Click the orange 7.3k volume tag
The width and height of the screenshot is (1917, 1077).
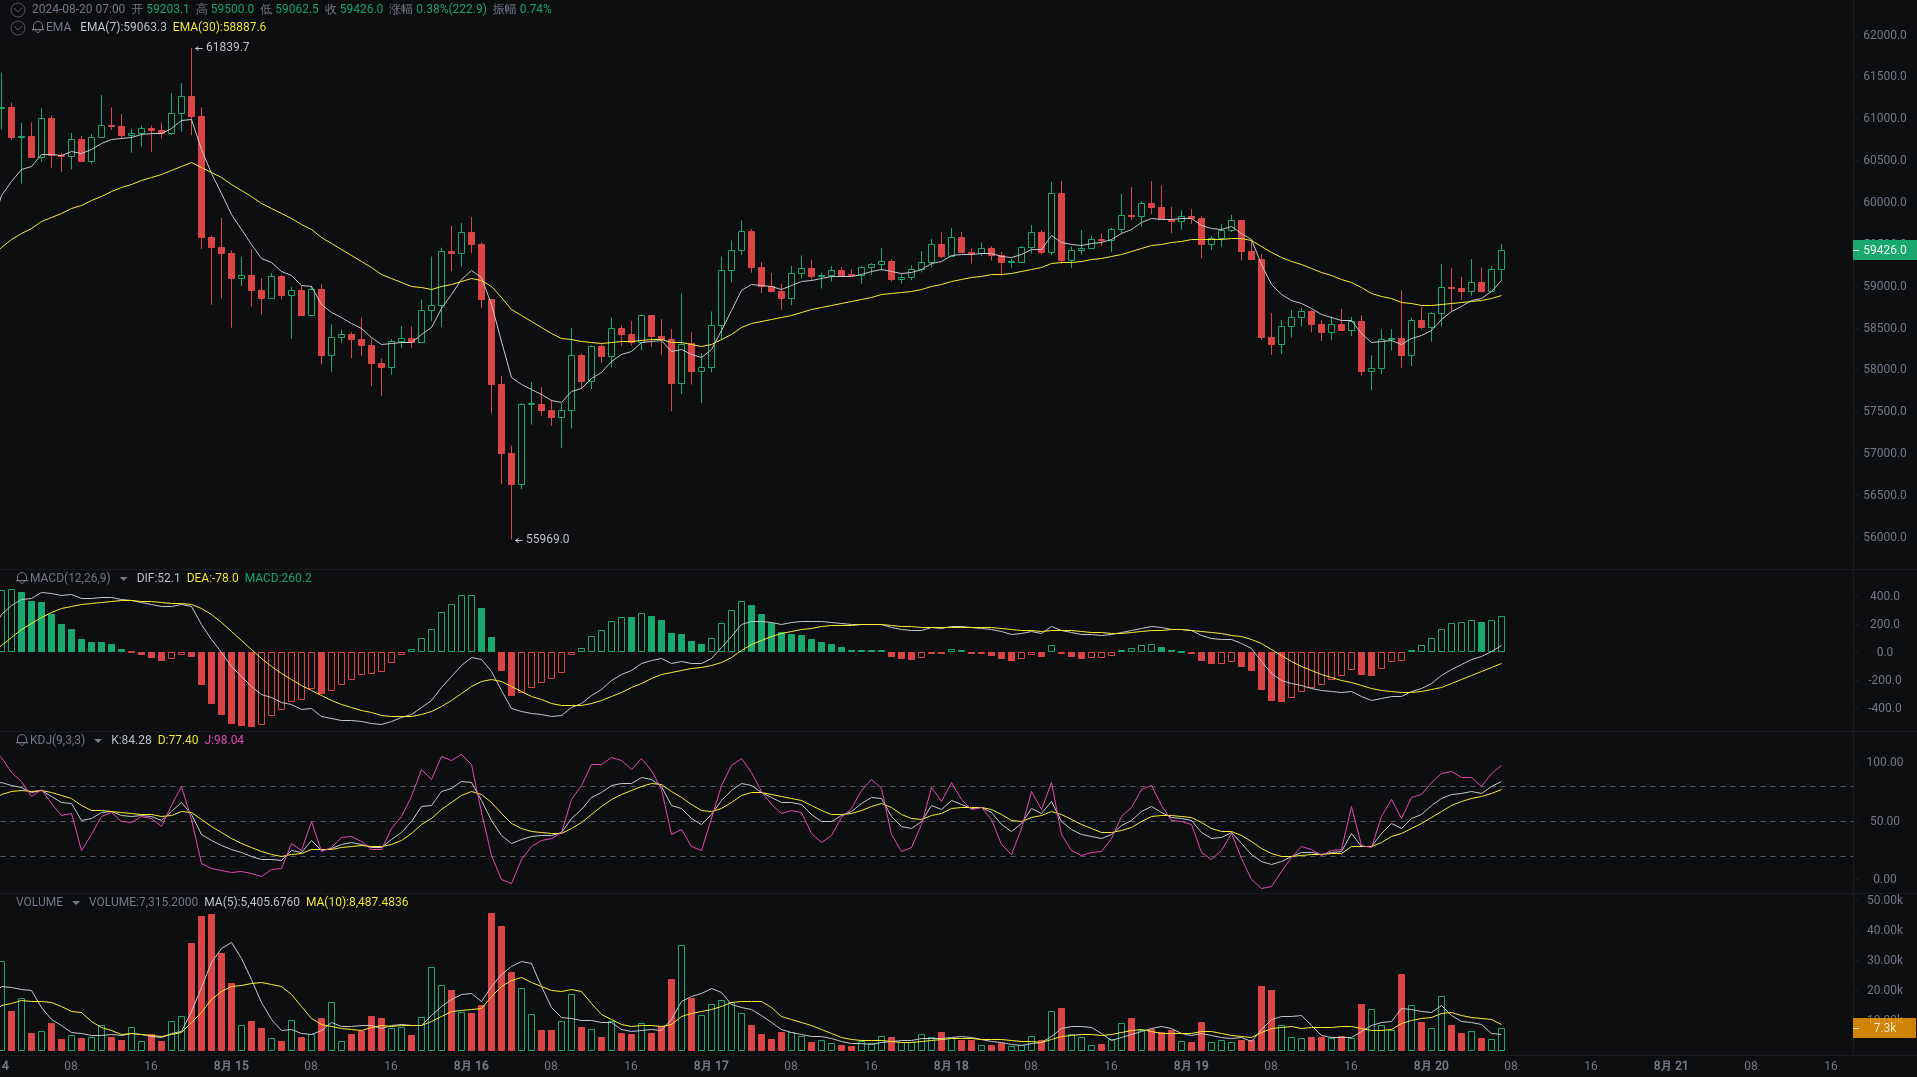[x=1884, y=1028]
